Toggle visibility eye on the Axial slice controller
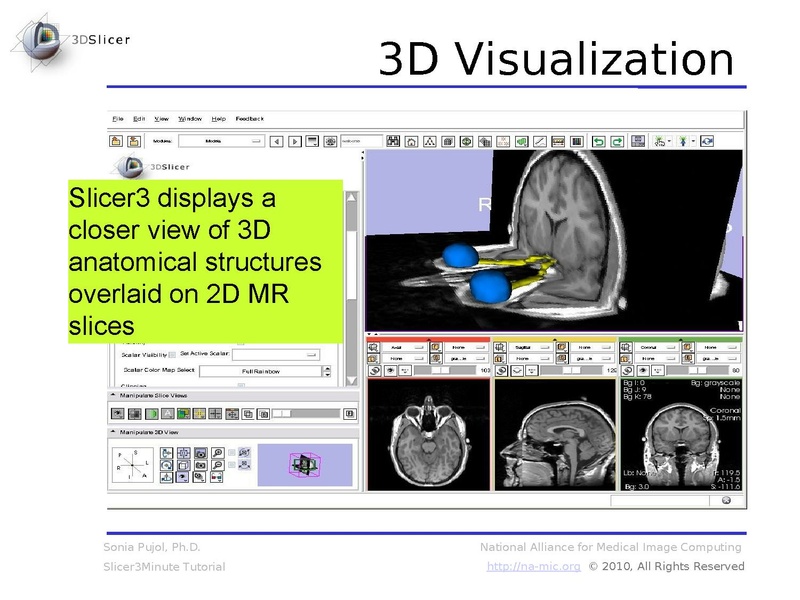Image resolution: width=800 pixels, height=600 pixels. pos(391,370)
